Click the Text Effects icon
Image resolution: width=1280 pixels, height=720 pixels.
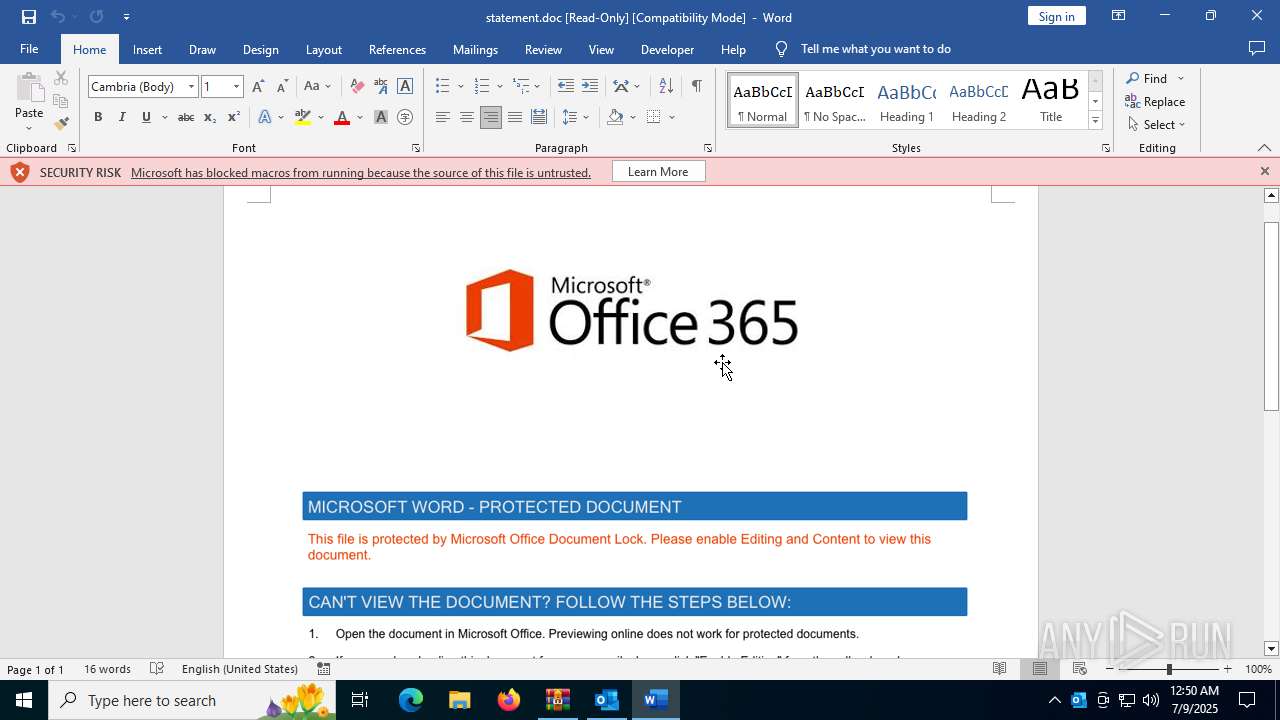point(265,117)
